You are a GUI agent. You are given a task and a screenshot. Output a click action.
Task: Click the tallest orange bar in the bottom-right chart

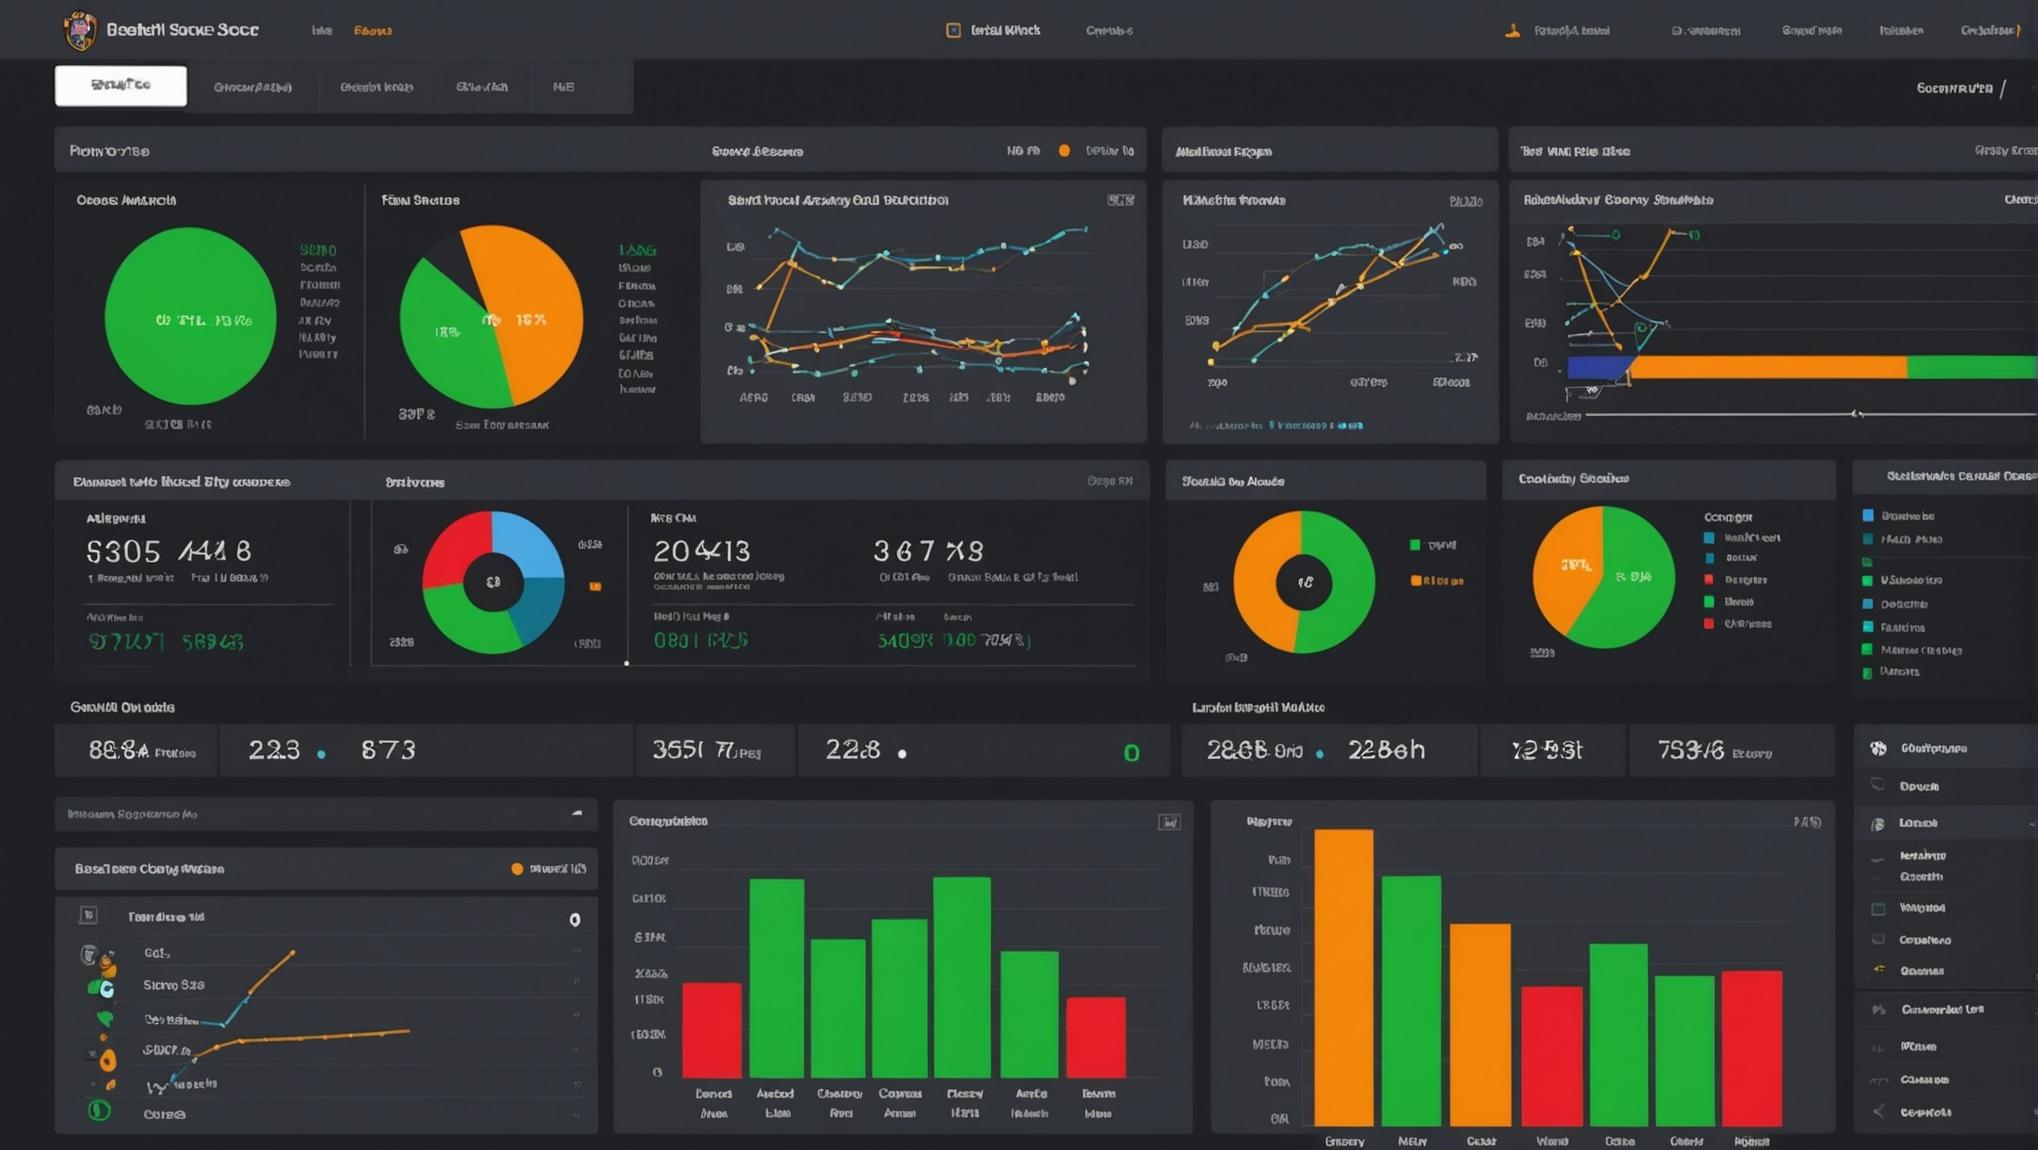1344,978
